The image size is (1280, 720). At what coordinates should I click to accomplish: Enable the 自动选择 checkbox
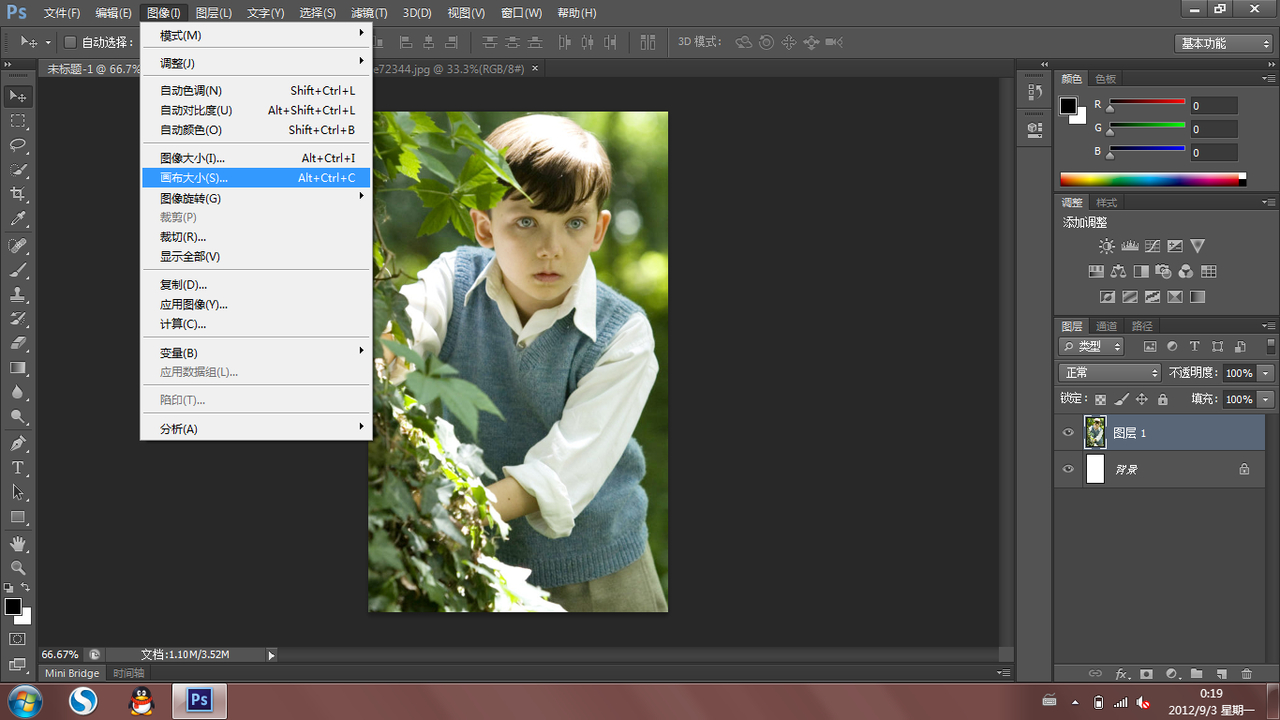[x=70, y=42]
